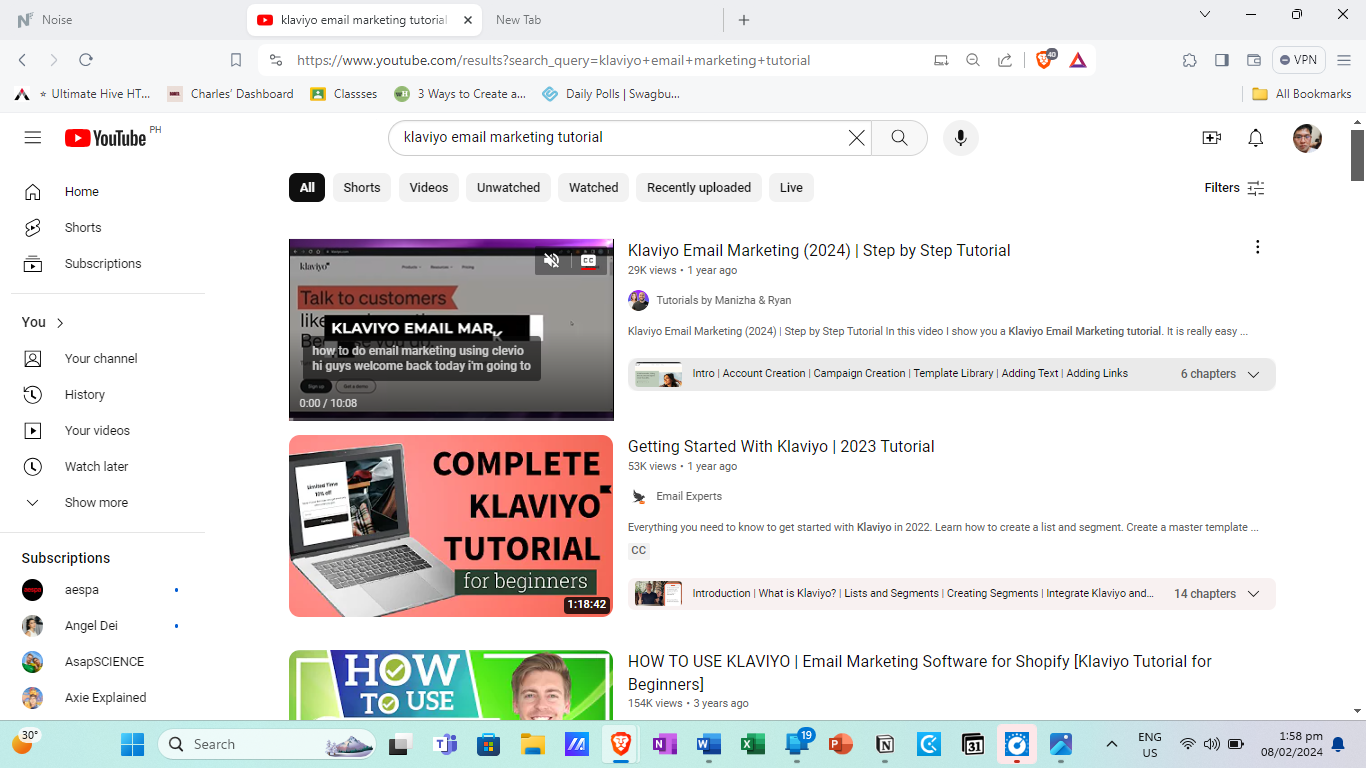Show hidden system tray icons
The height and width of the screenshot is (768, 1366).
coord(1111,744)
